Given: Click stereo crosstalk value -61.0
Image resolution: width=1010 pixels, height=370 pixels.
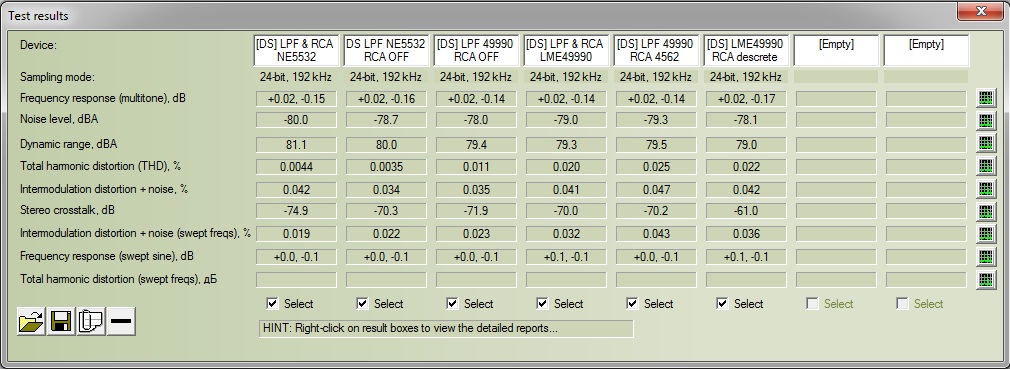Looking at the screenshot, I should pyautogui.click(x=747, y=211).
